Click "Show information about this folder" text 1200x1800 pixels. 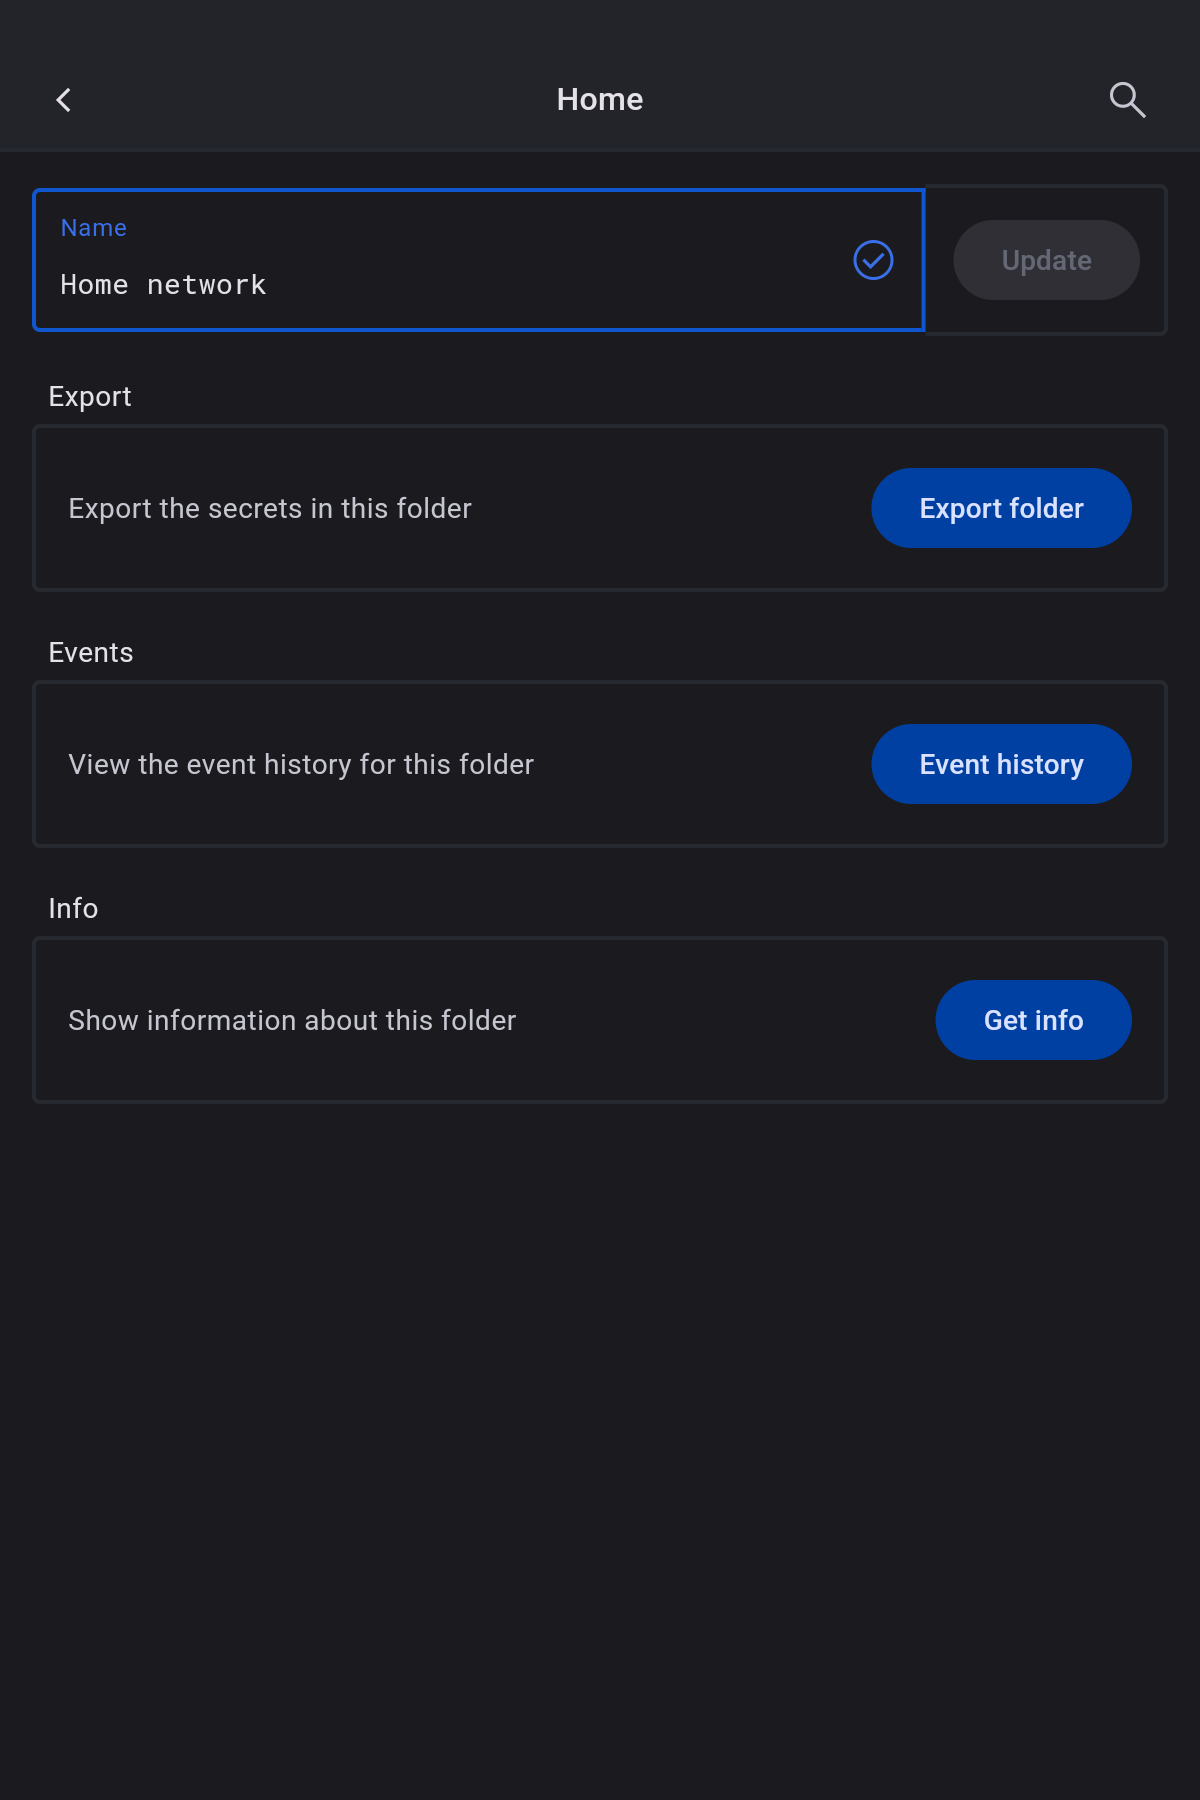tap(292, 1021)
